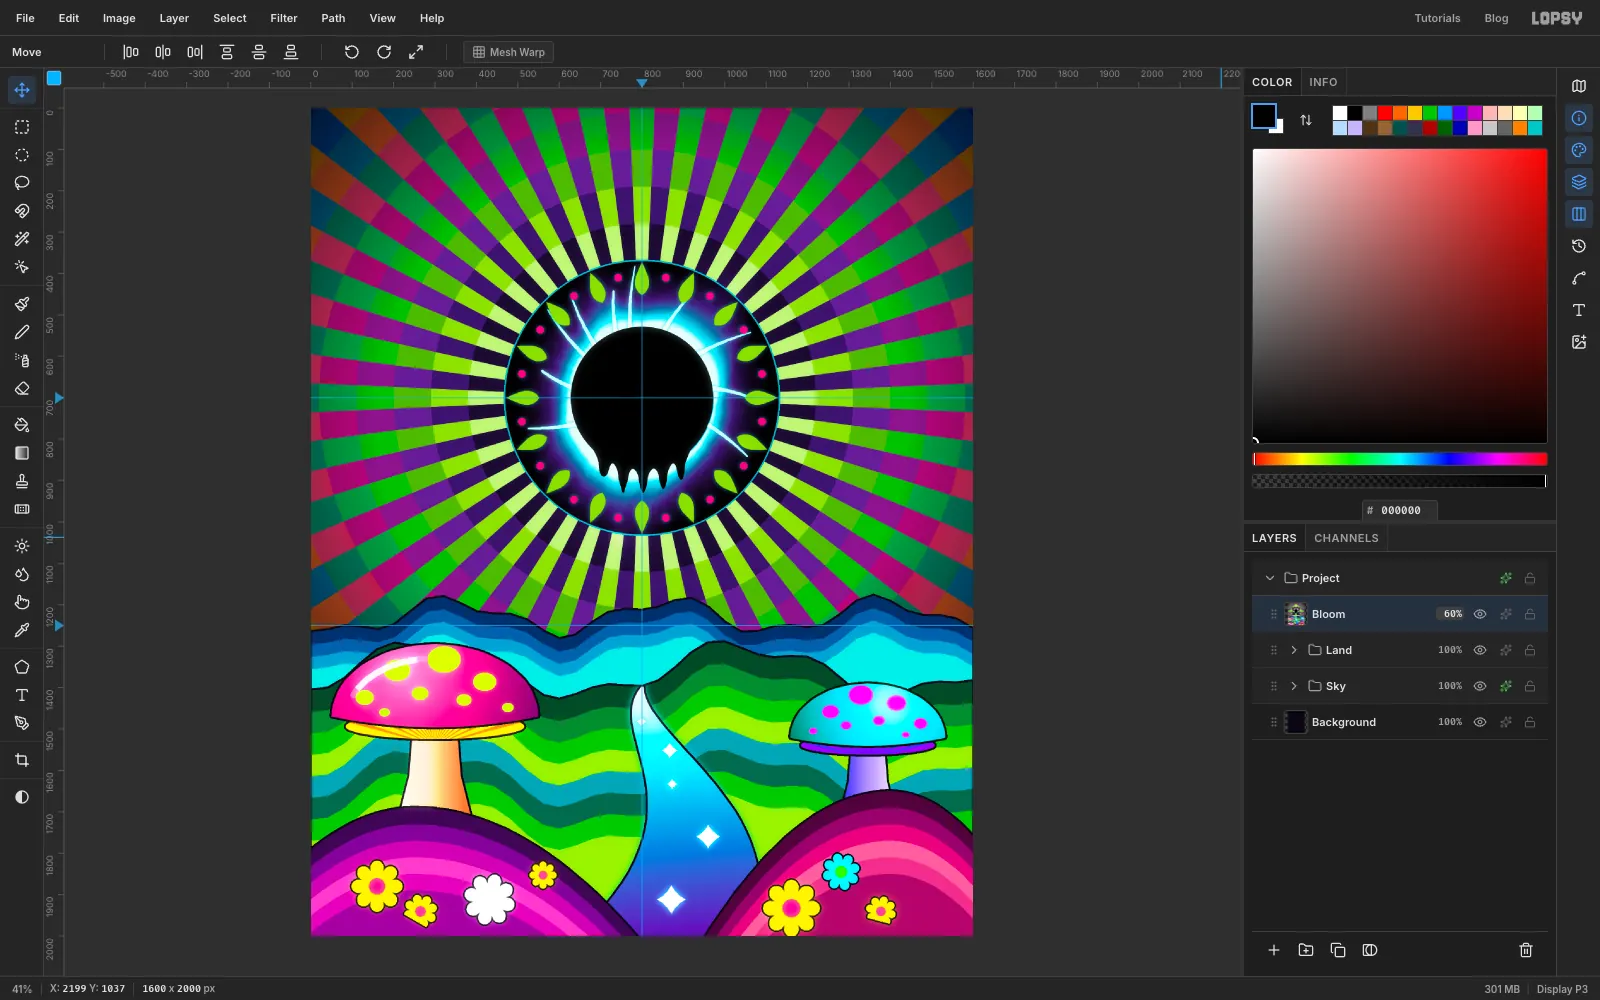This screenshot has height=1000, width=1600.
Task: Add a new layer with plus icon
Action: click(1274, 950)
